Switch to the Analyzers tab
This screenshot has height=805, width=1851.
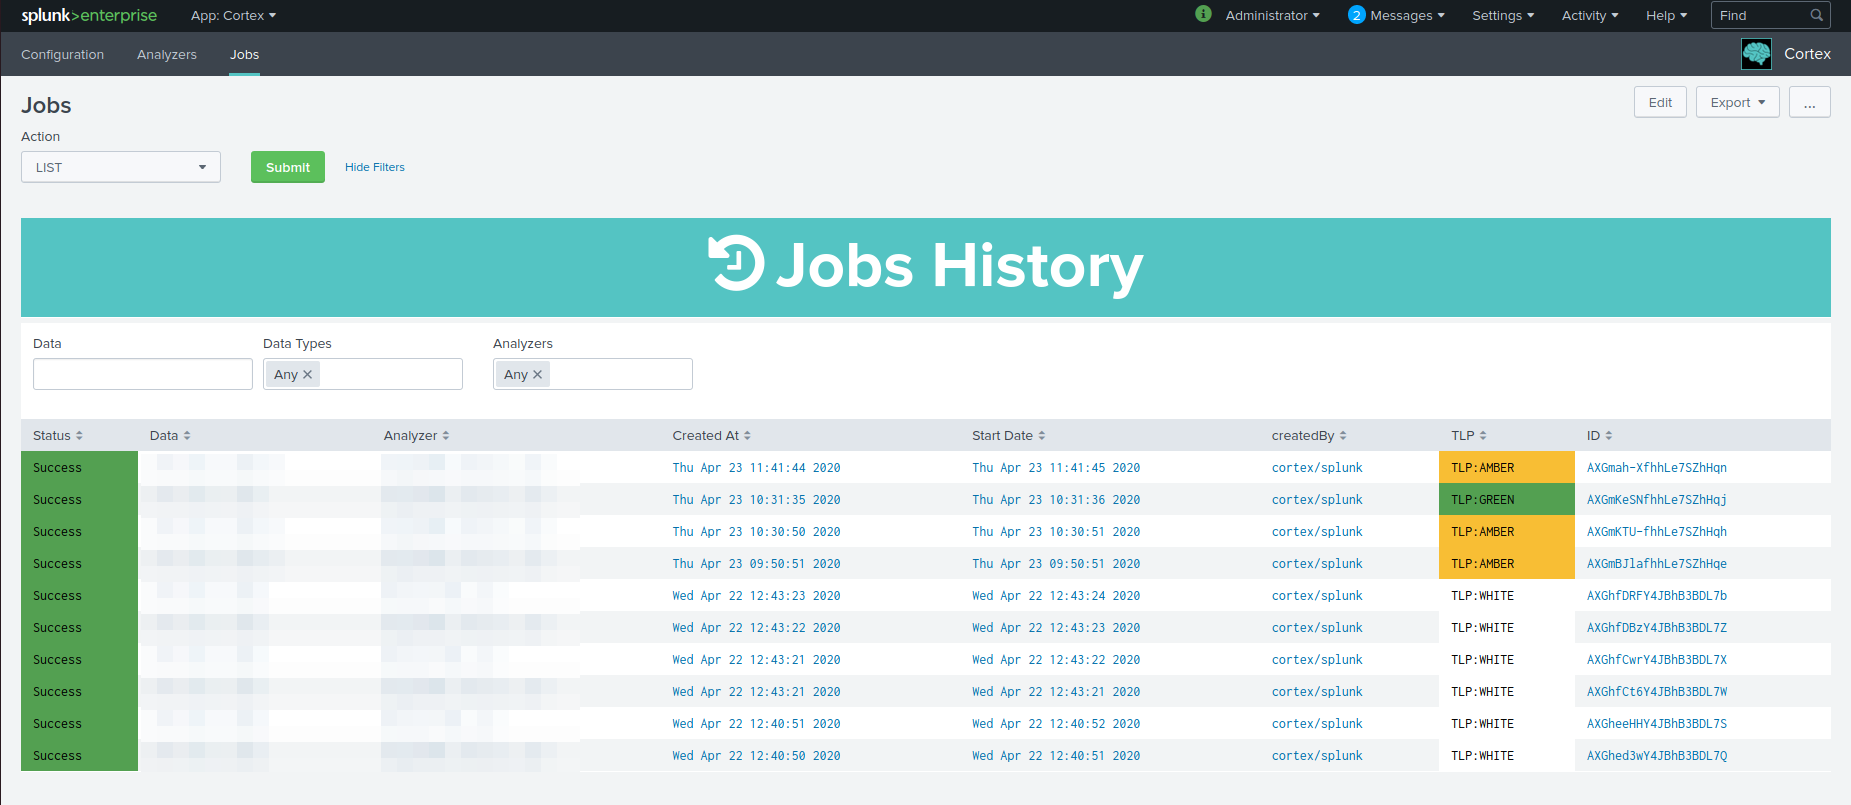[167, 54]
